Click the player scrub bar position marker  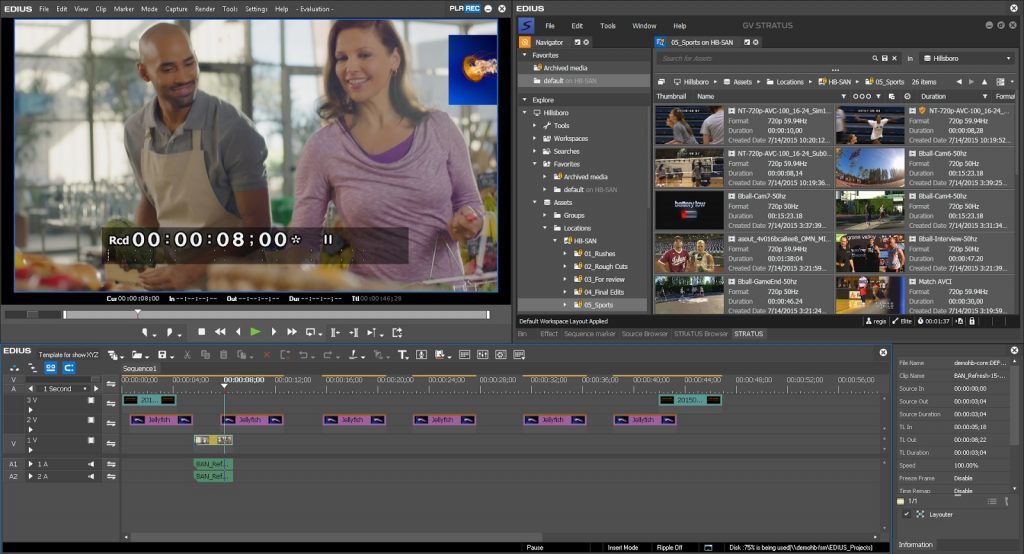point(138,313)
